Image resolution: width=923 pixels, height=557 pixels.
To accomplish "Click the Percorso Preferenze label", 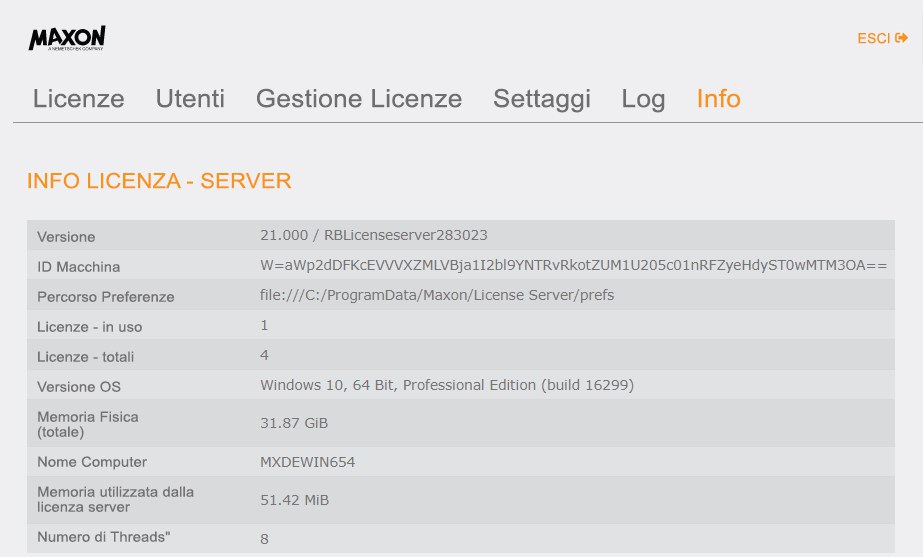I will coord(105,297).
